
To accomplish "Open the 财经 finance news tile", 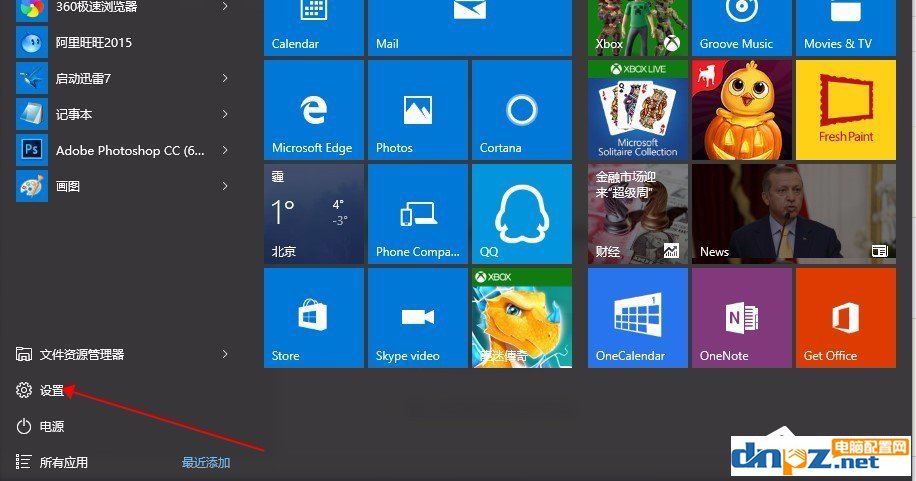I will coord(637,214).
